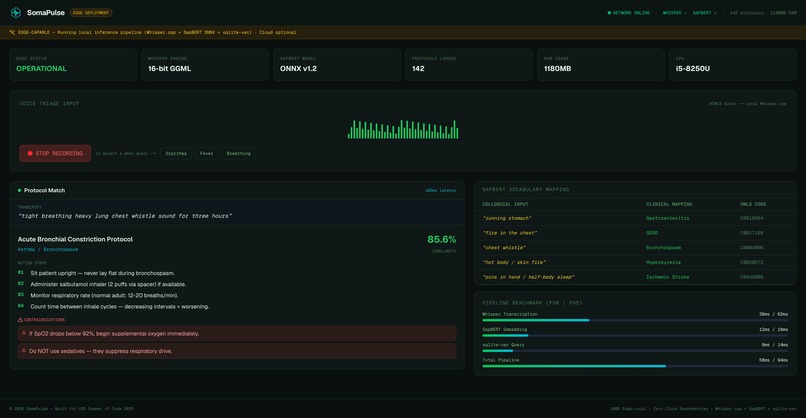Click the Whisper Transcription benchmark bar
Screen dimensions: 806x418
pyautogui.click(x=635, y=320)
